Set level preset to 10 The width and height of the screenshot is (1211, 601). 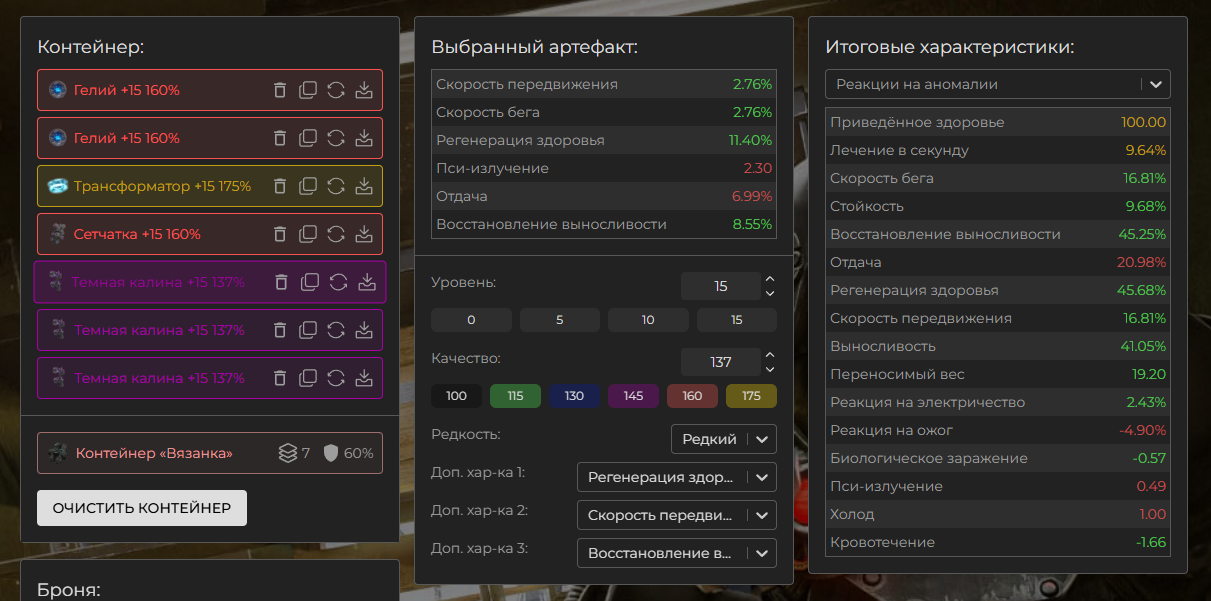pyautogui.click(x=648, y=320)
